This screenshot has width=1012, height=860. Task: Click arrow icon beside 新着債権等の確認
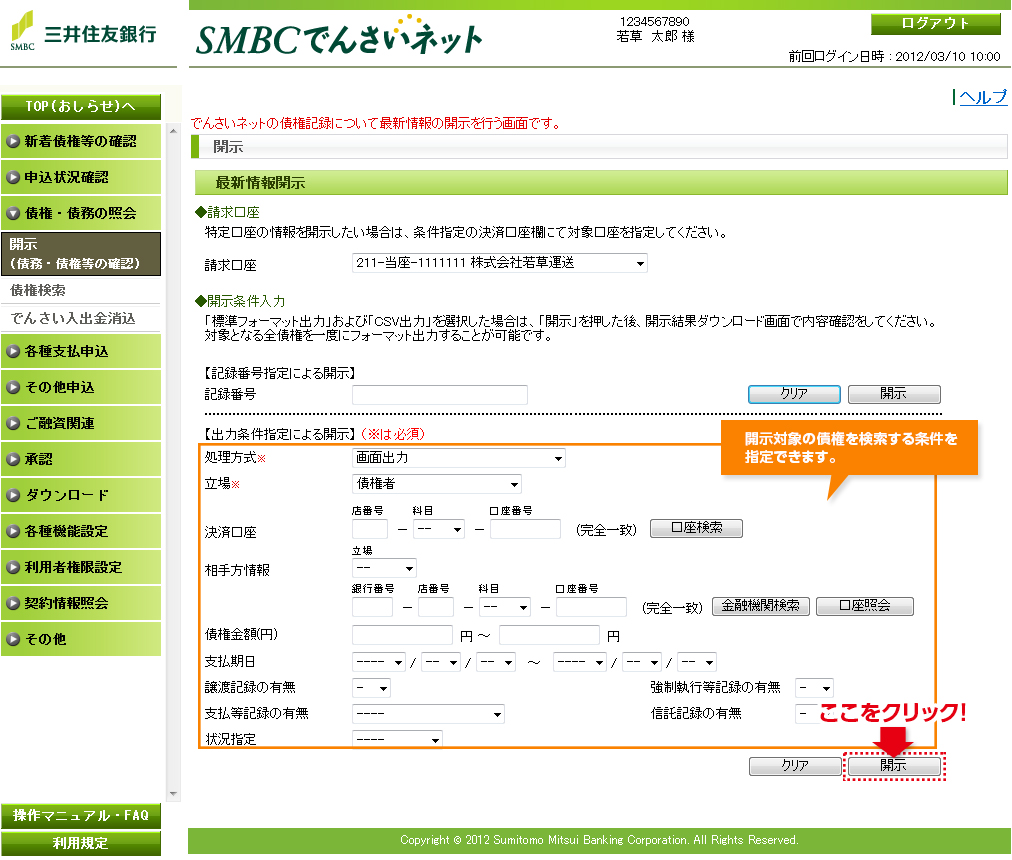coord(13,141)
